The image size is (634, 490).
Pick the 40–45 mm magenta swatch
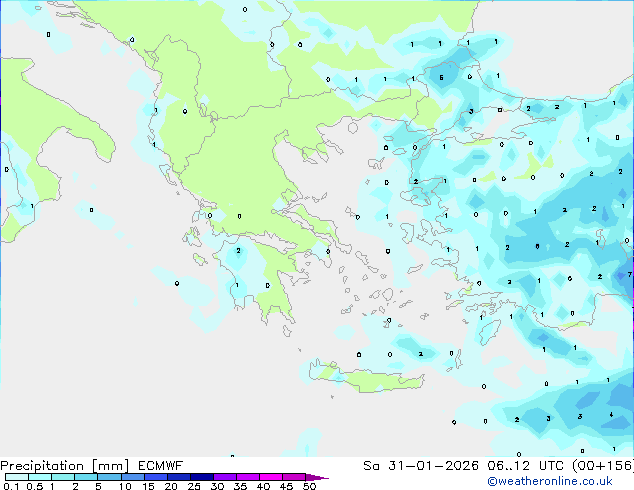271,477
